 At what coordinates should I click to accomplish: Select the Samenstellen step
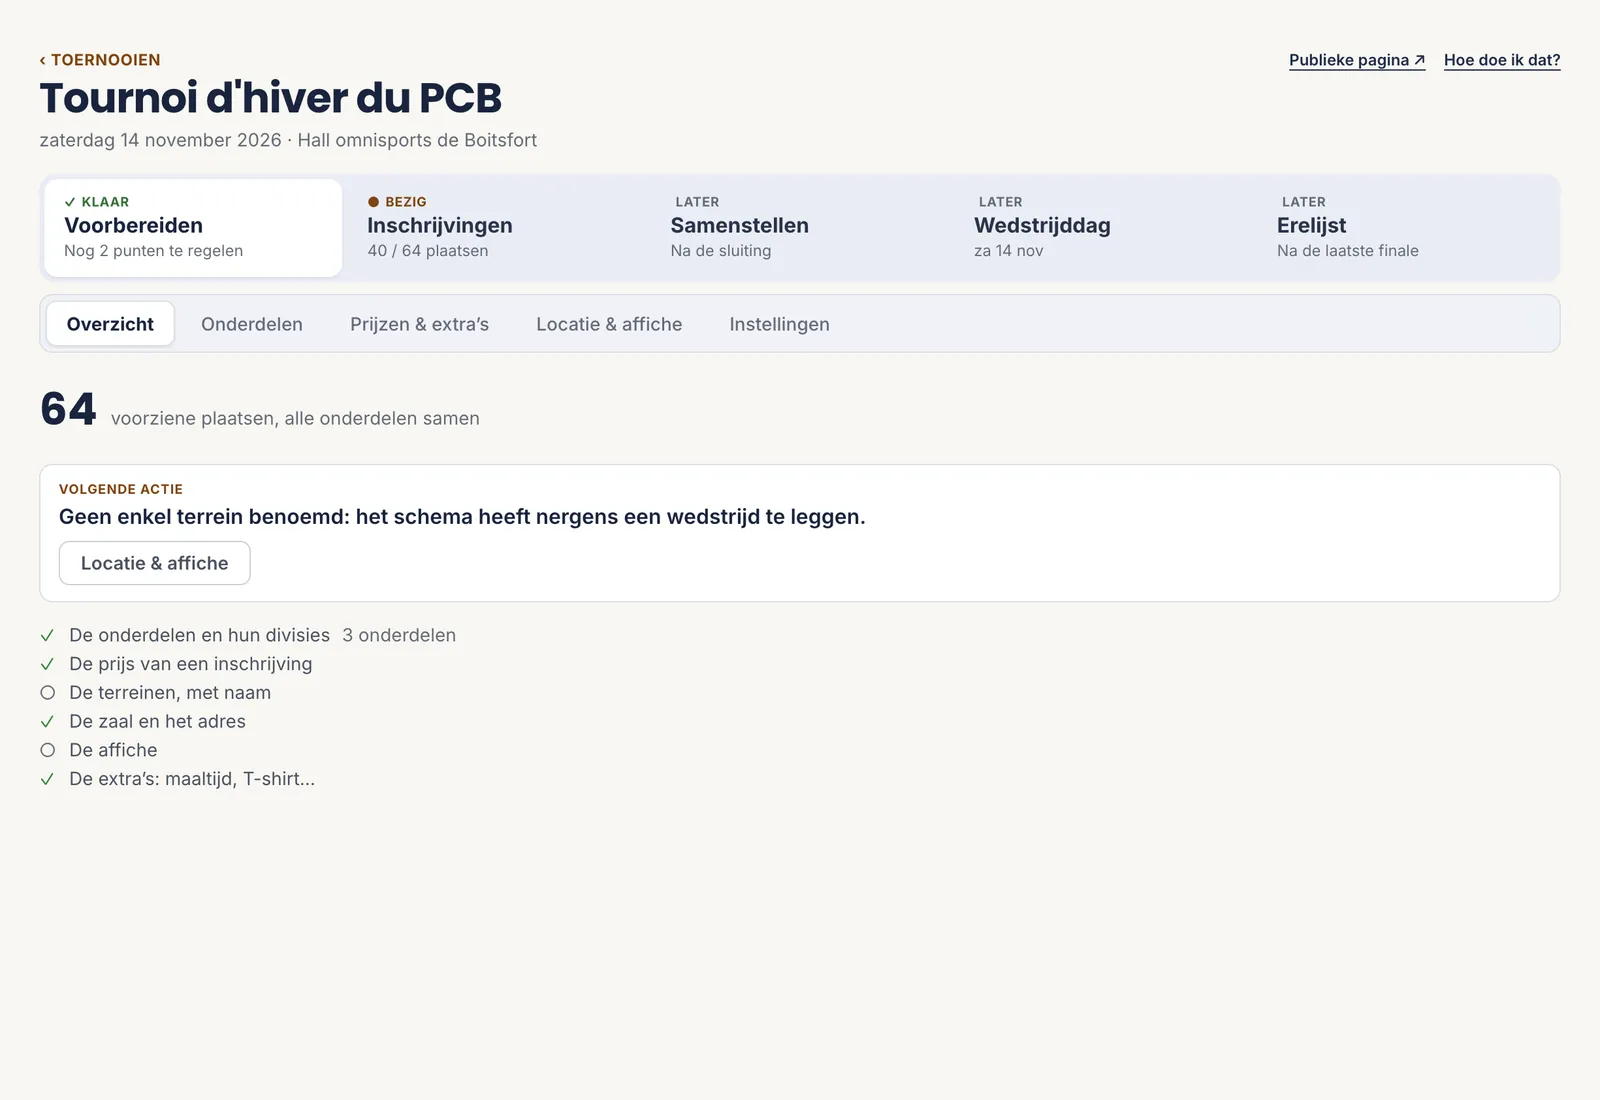(799, 228)
